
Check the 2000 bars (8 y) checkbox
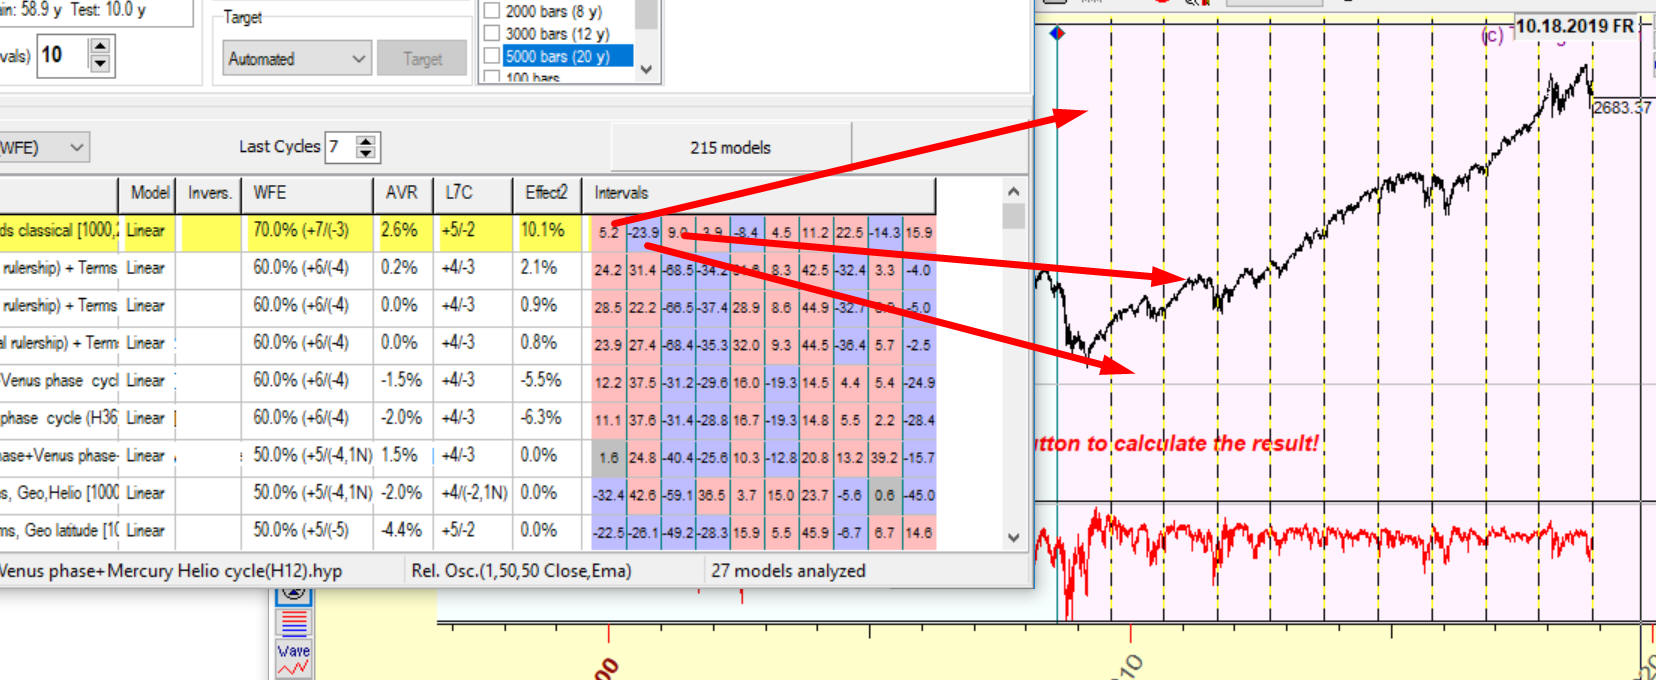[x=492, y=11]
